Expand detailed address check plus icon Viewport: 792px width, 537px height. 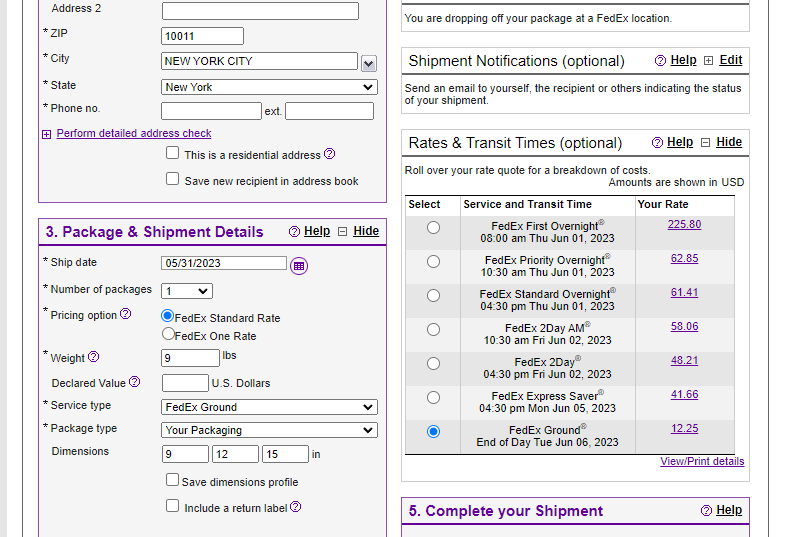(x=46, y=134)
